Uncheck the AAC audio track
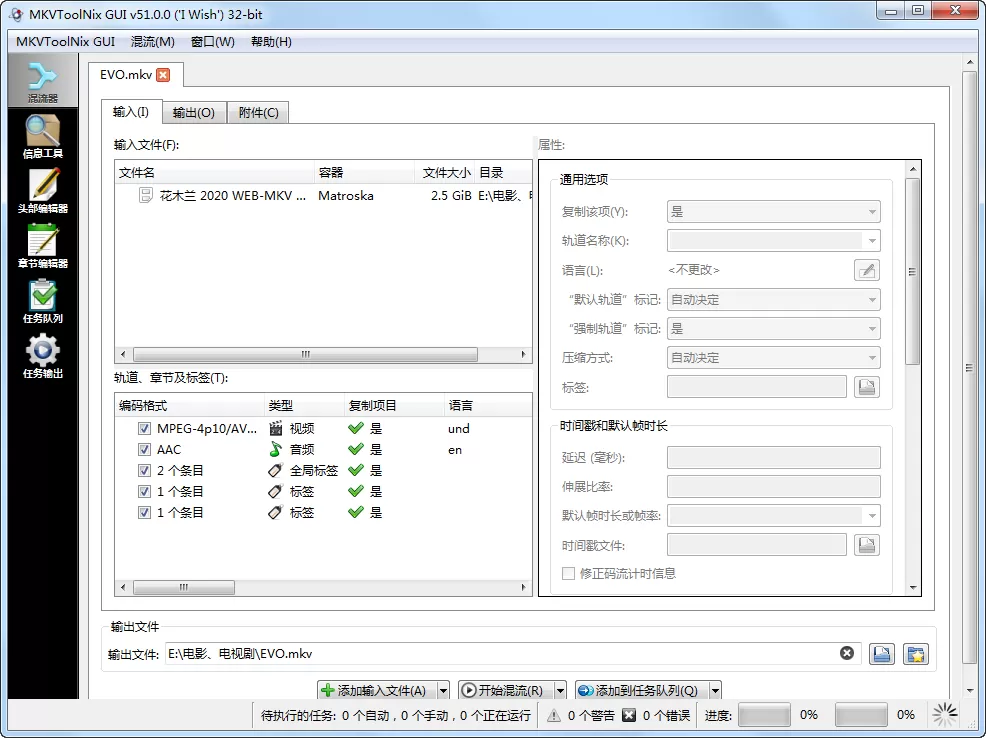 click(145, 448)
